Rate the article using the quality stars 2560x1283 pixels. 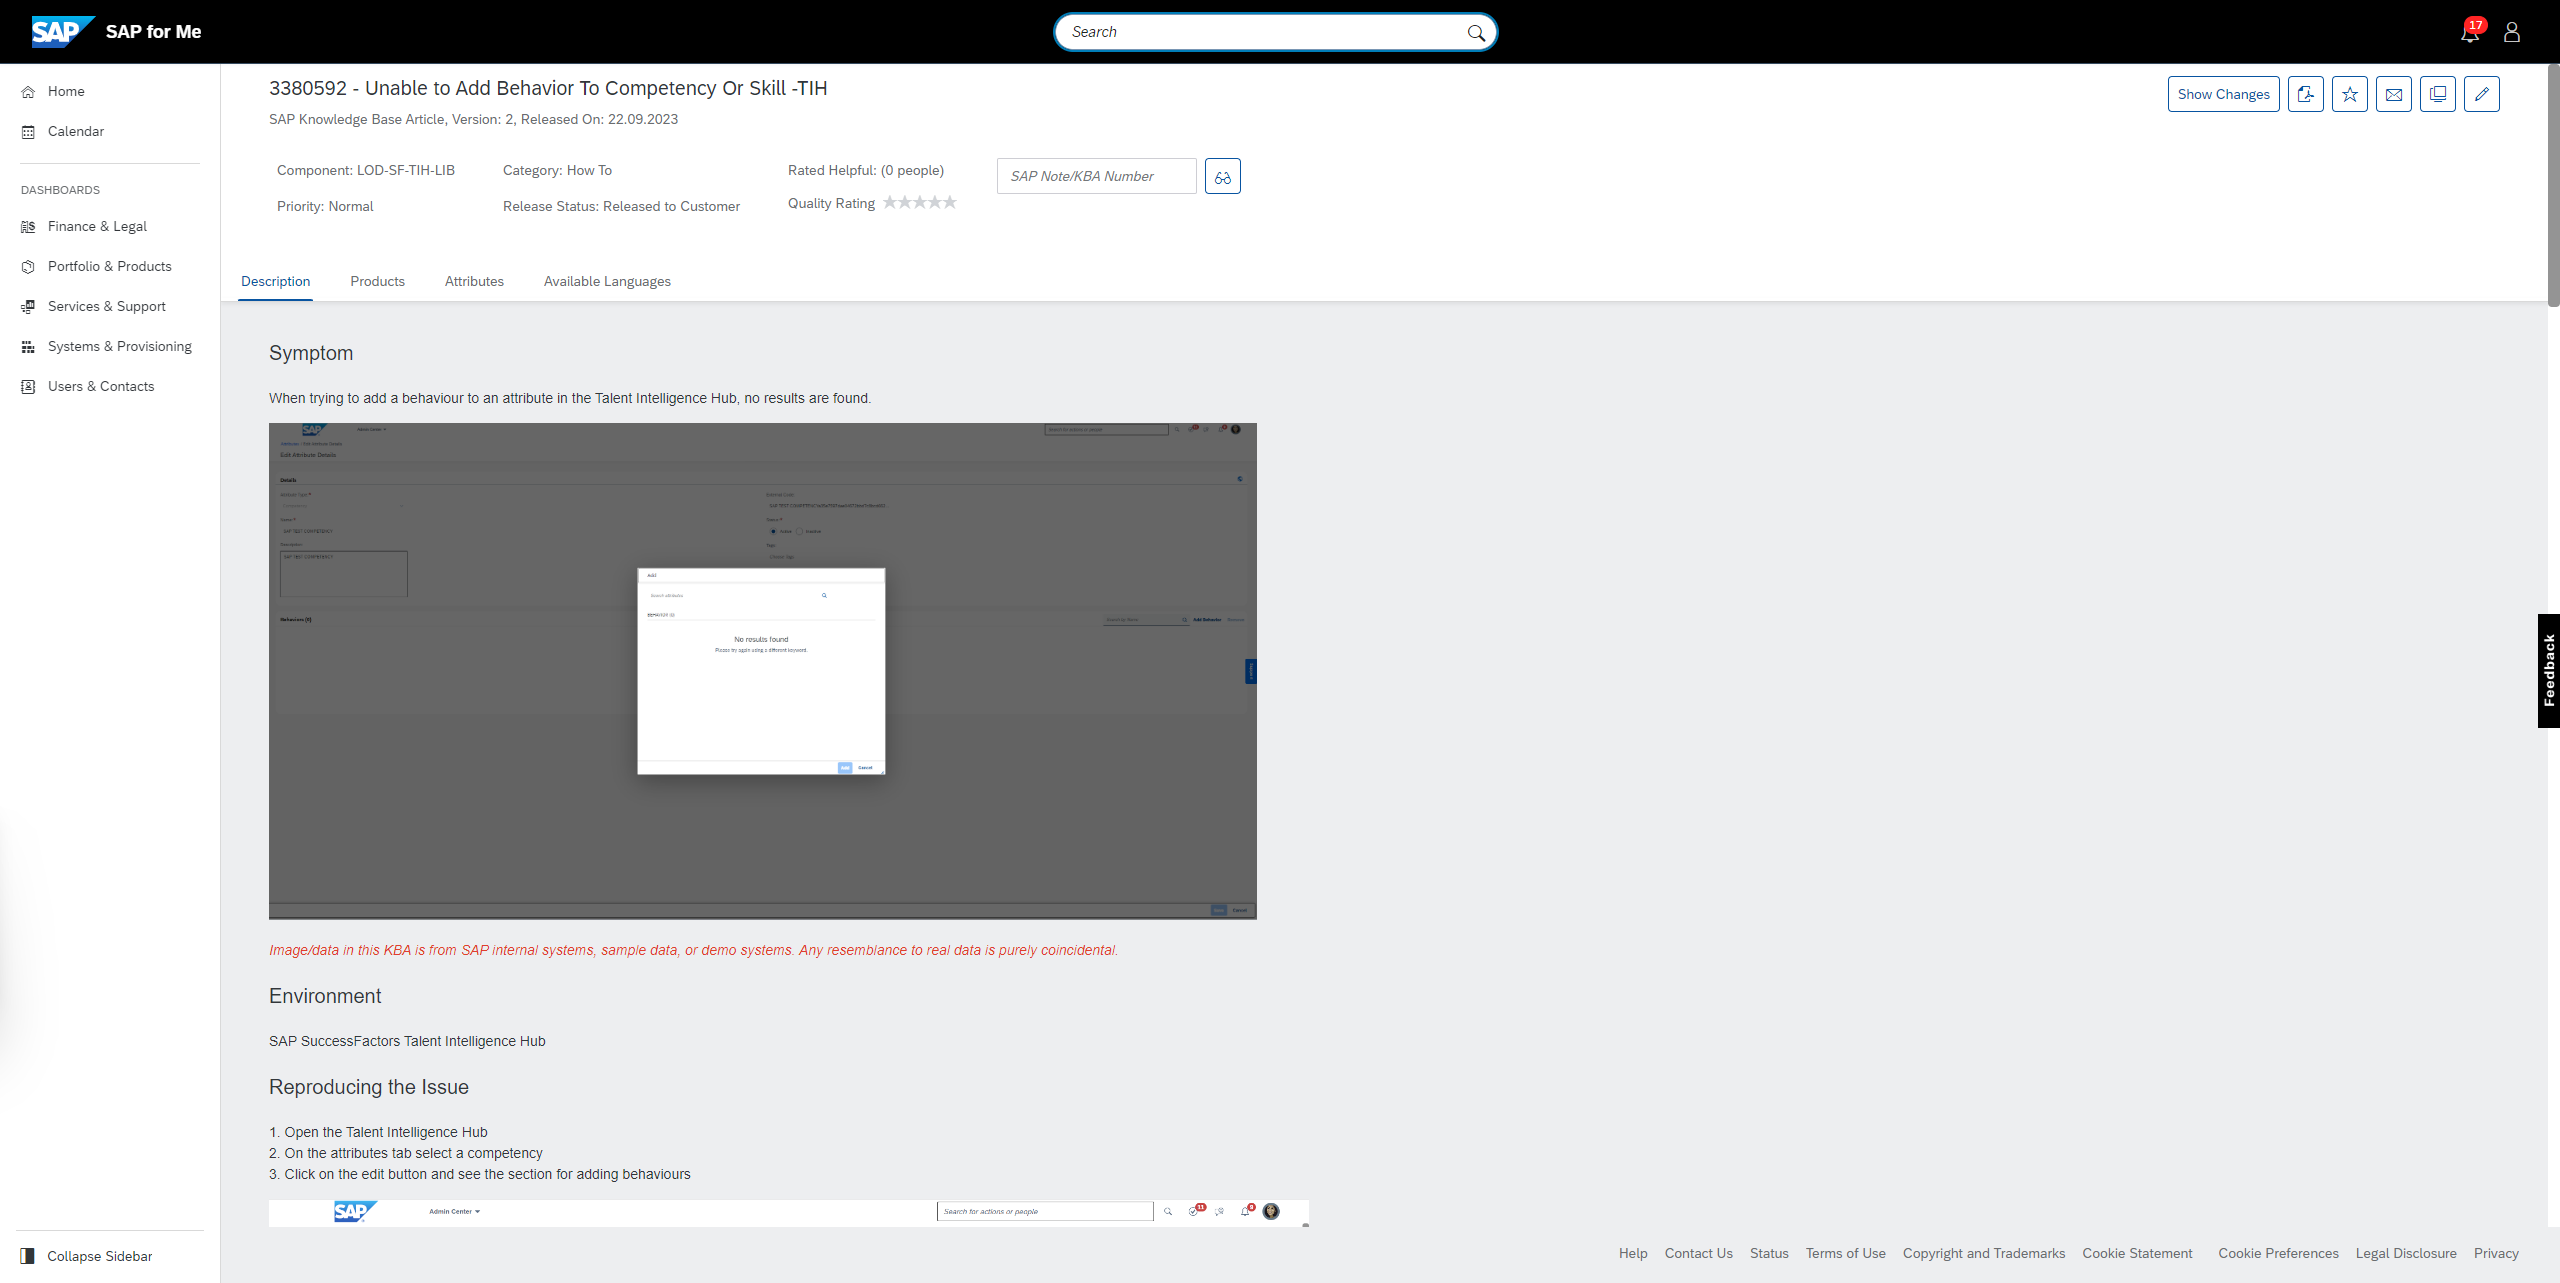click(920, 203)
